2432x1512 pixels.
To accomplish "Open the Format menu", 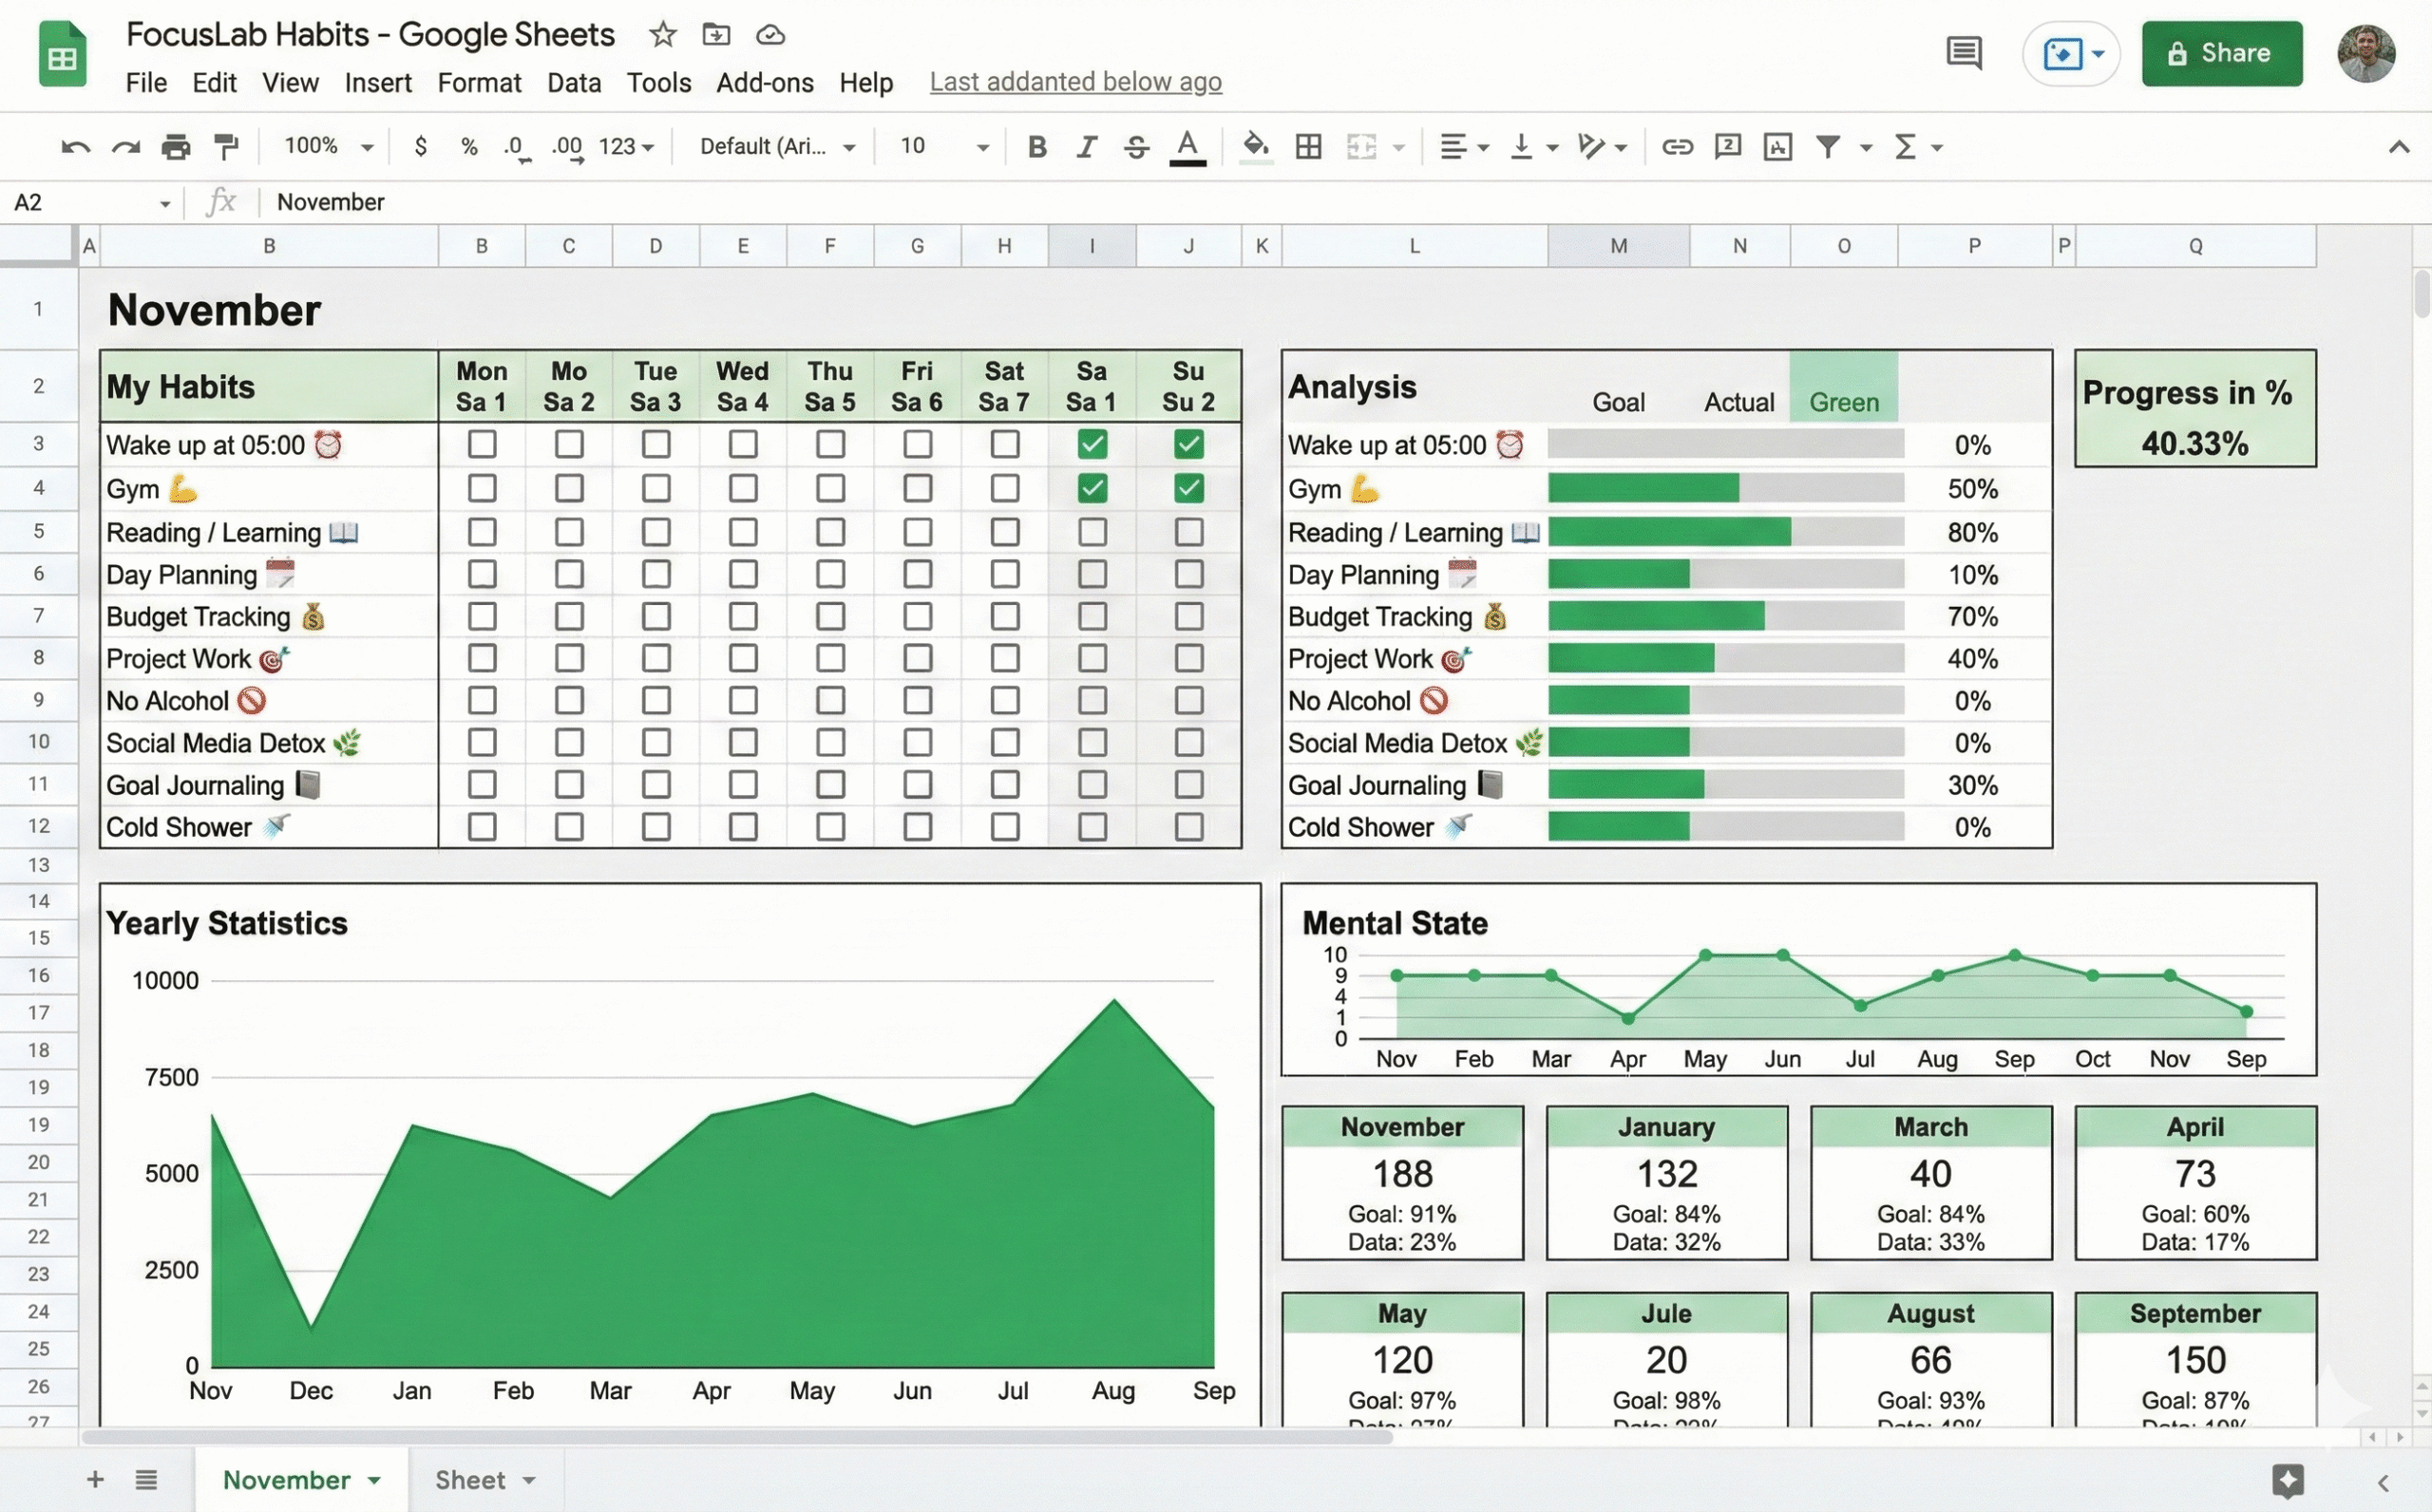I will click(x=479, y=82).
